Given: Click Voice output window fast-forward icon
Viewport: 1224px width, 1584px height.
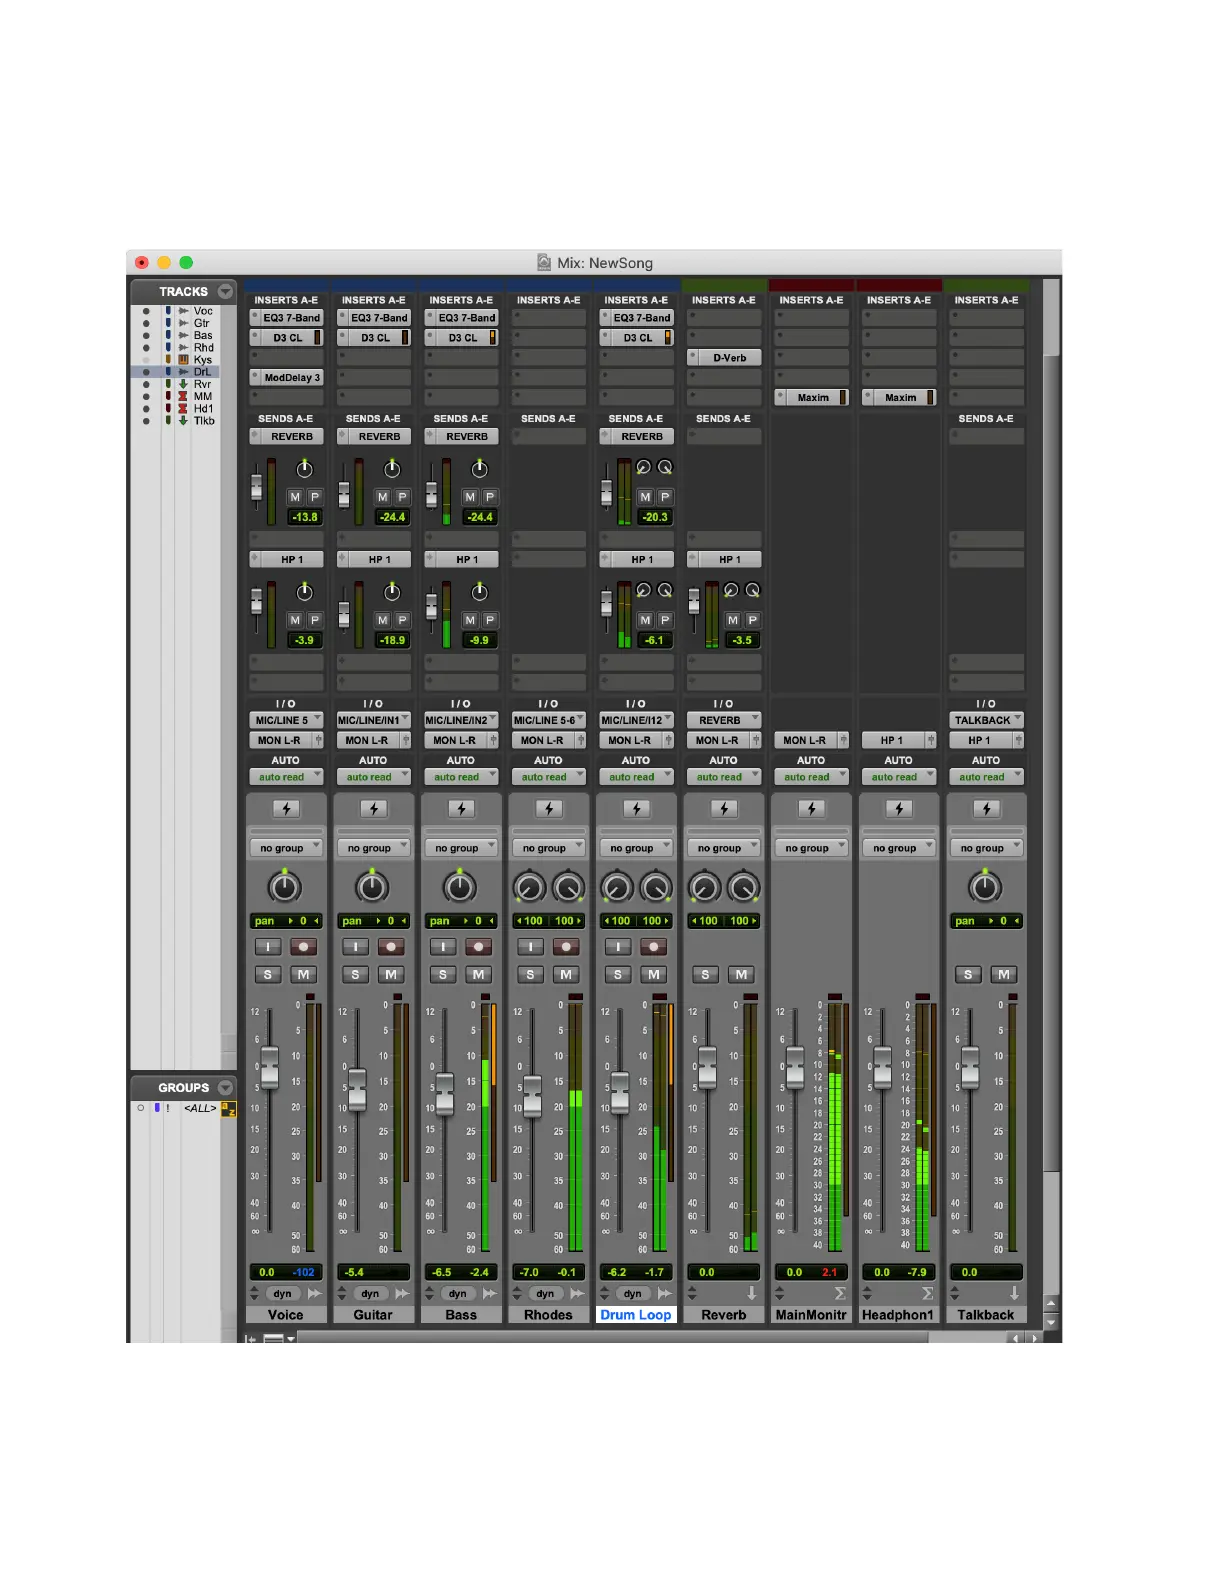Looking at the screenshot, I should click(x=315, y=1294).
